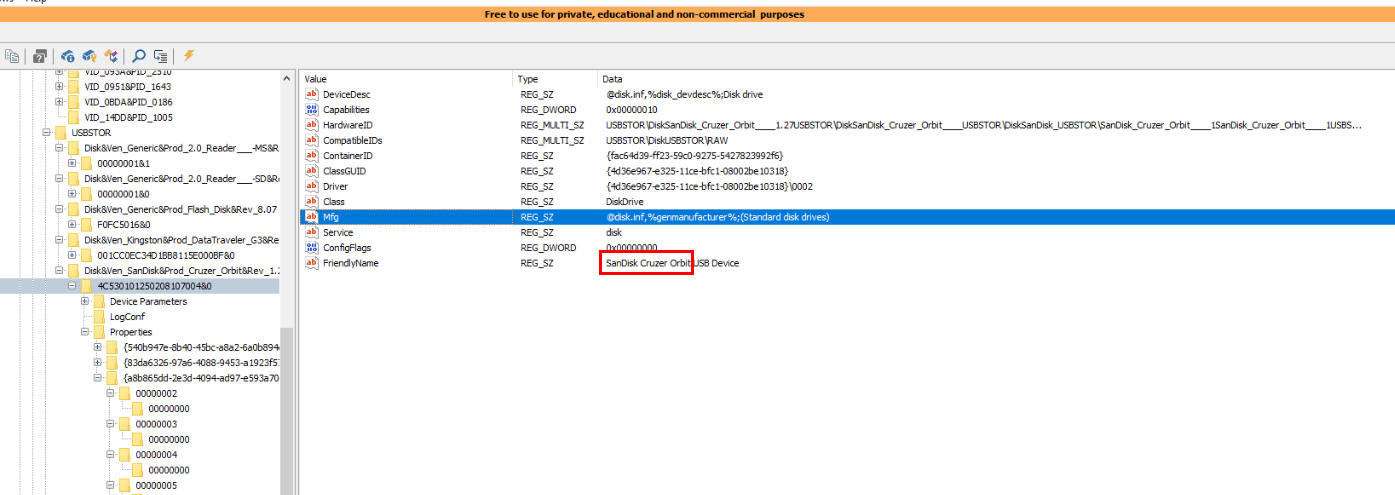The height and width of the screenshot is (495, 1395).
Task: Select the LogConf key
Action: point(127,317)
